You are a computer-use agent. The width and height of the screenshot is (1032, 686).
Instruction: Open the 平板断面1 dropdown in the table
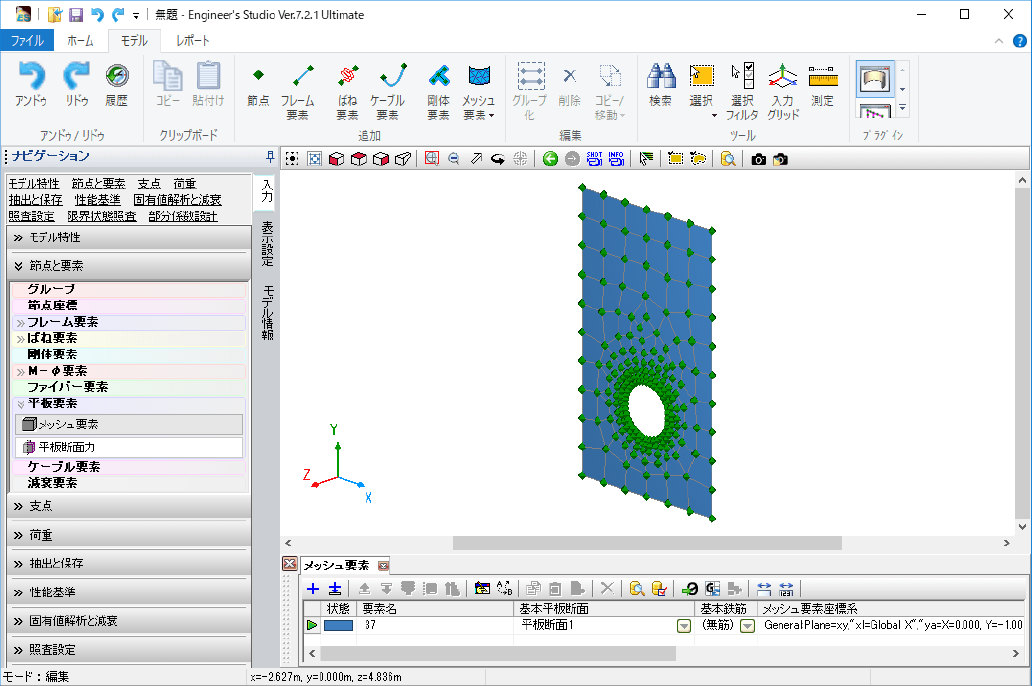pyautogui.click(x=684, y=626)
